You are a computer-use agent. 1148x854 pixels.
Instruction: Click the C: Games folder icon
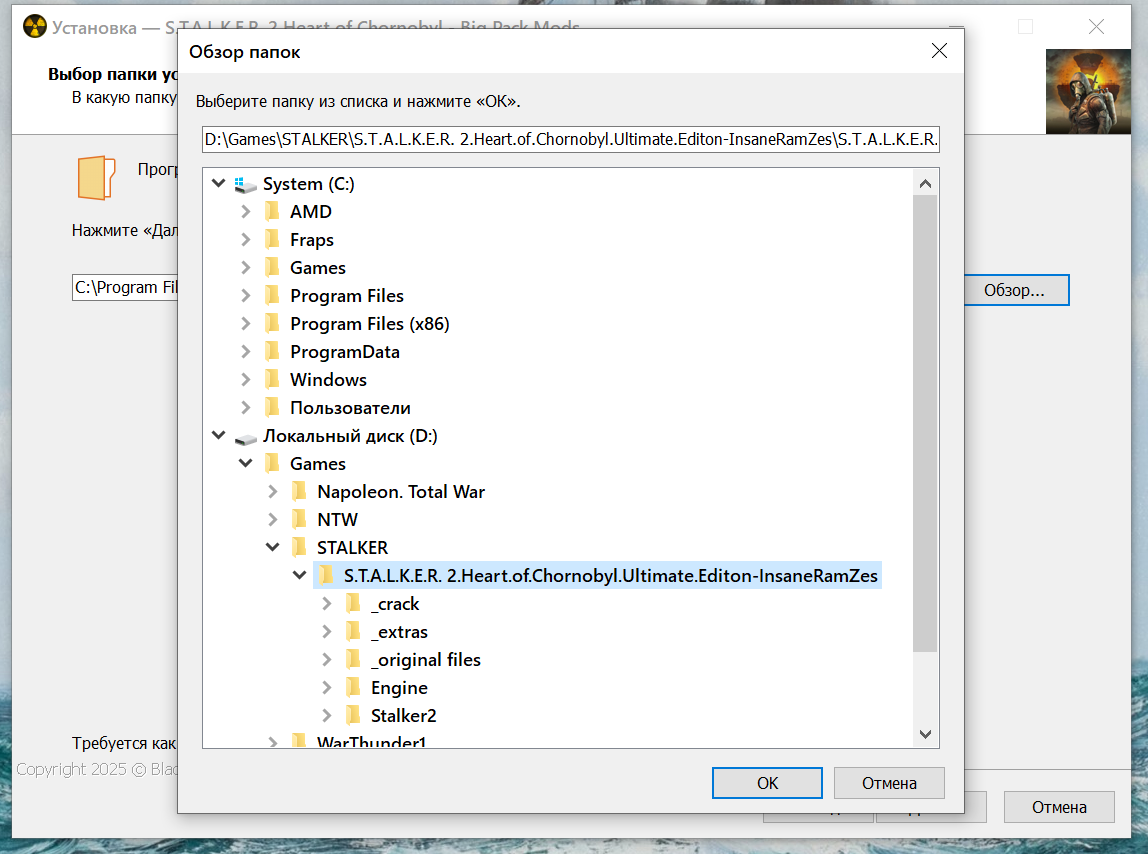click(272, 267)
